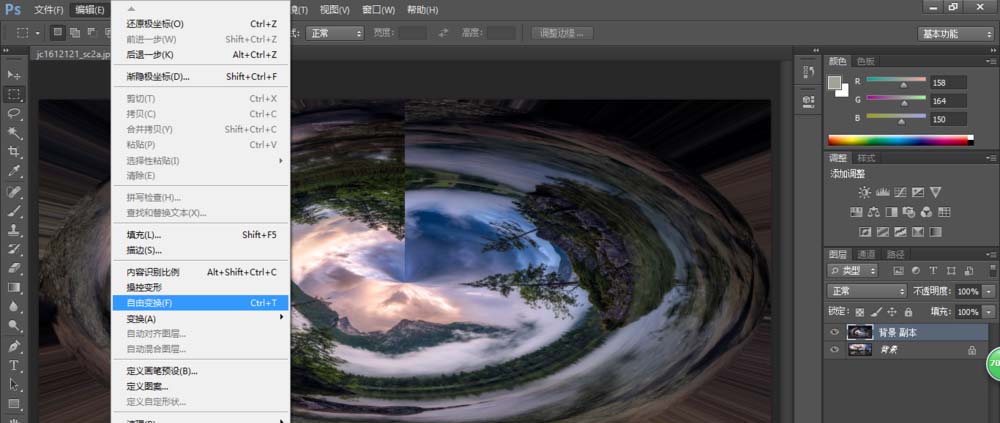Select the Move tool
This screenshot has height=423, width=1000.
click(x=14, y=75)
